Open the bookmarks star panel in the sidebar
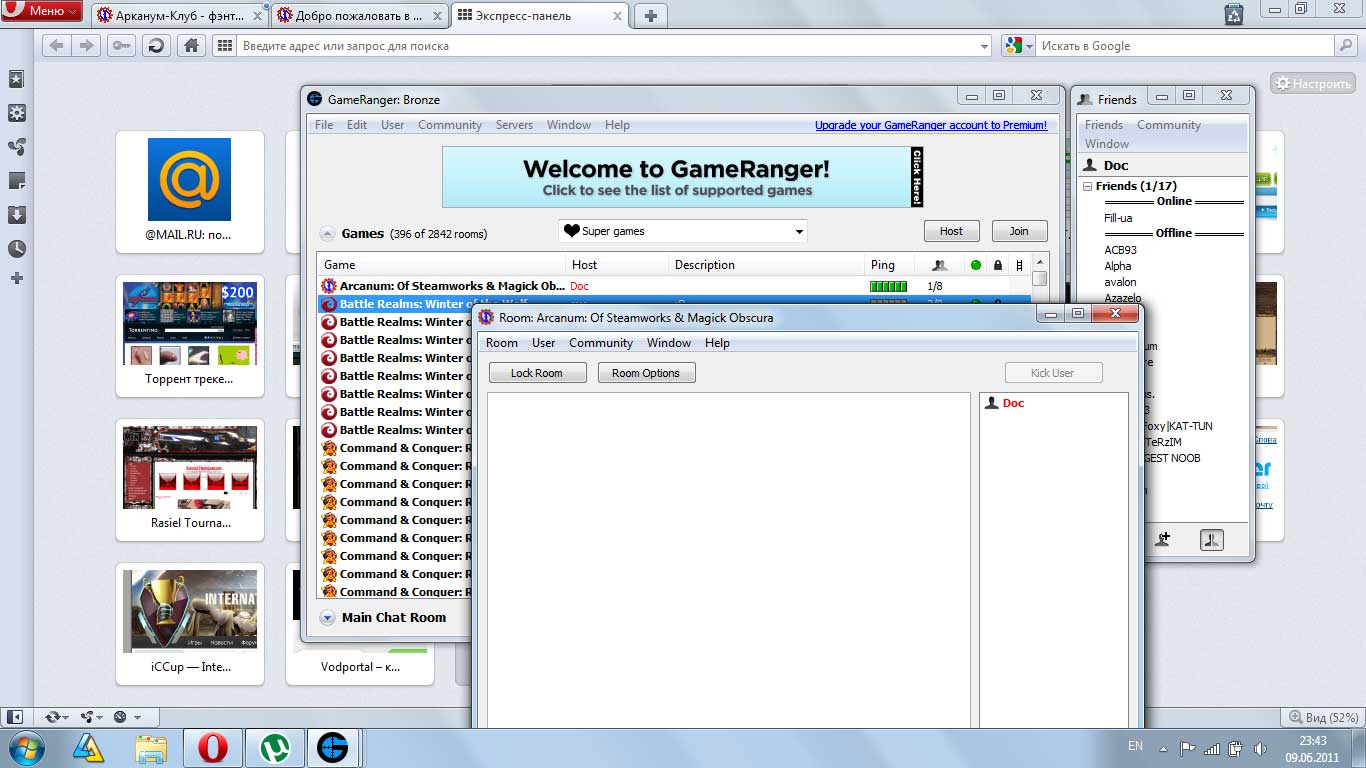This screenshot has height=768, width=1366. tap(16, 79)
